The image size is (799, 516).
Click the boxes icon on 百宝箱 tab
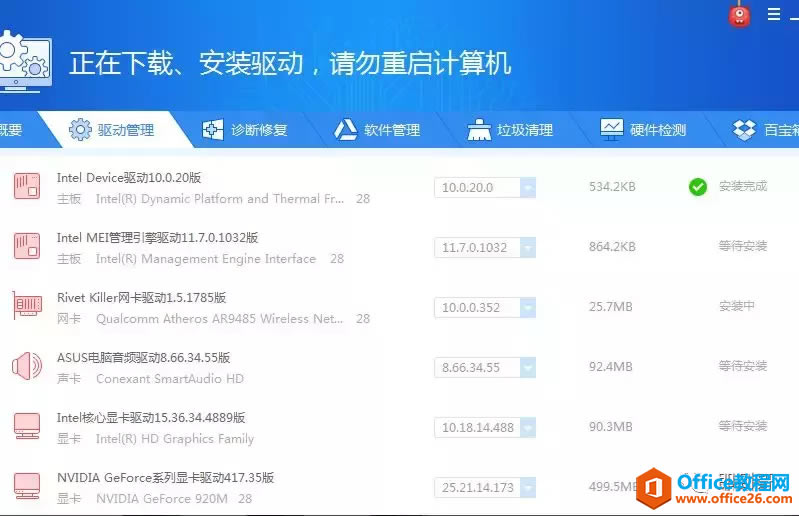coord(744,130)
